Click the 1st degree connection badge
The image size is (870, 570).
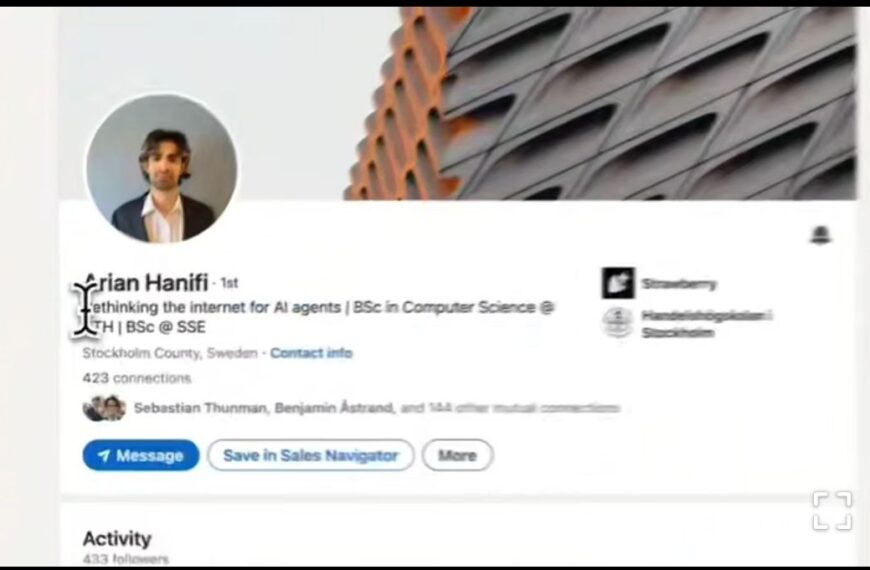point(229,283)
